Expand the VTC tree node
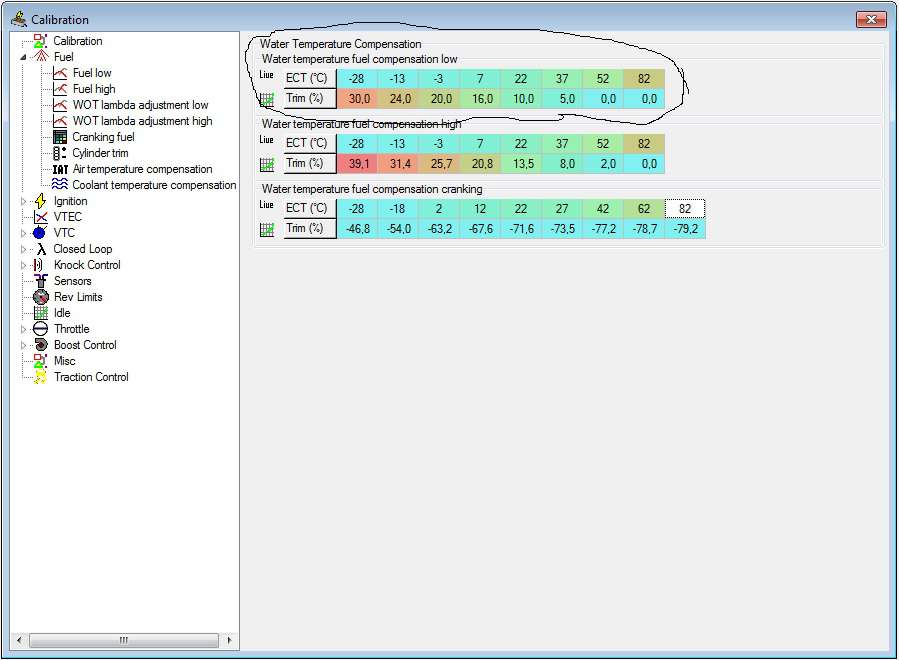 pyautogui.click(x=24, y=233)
